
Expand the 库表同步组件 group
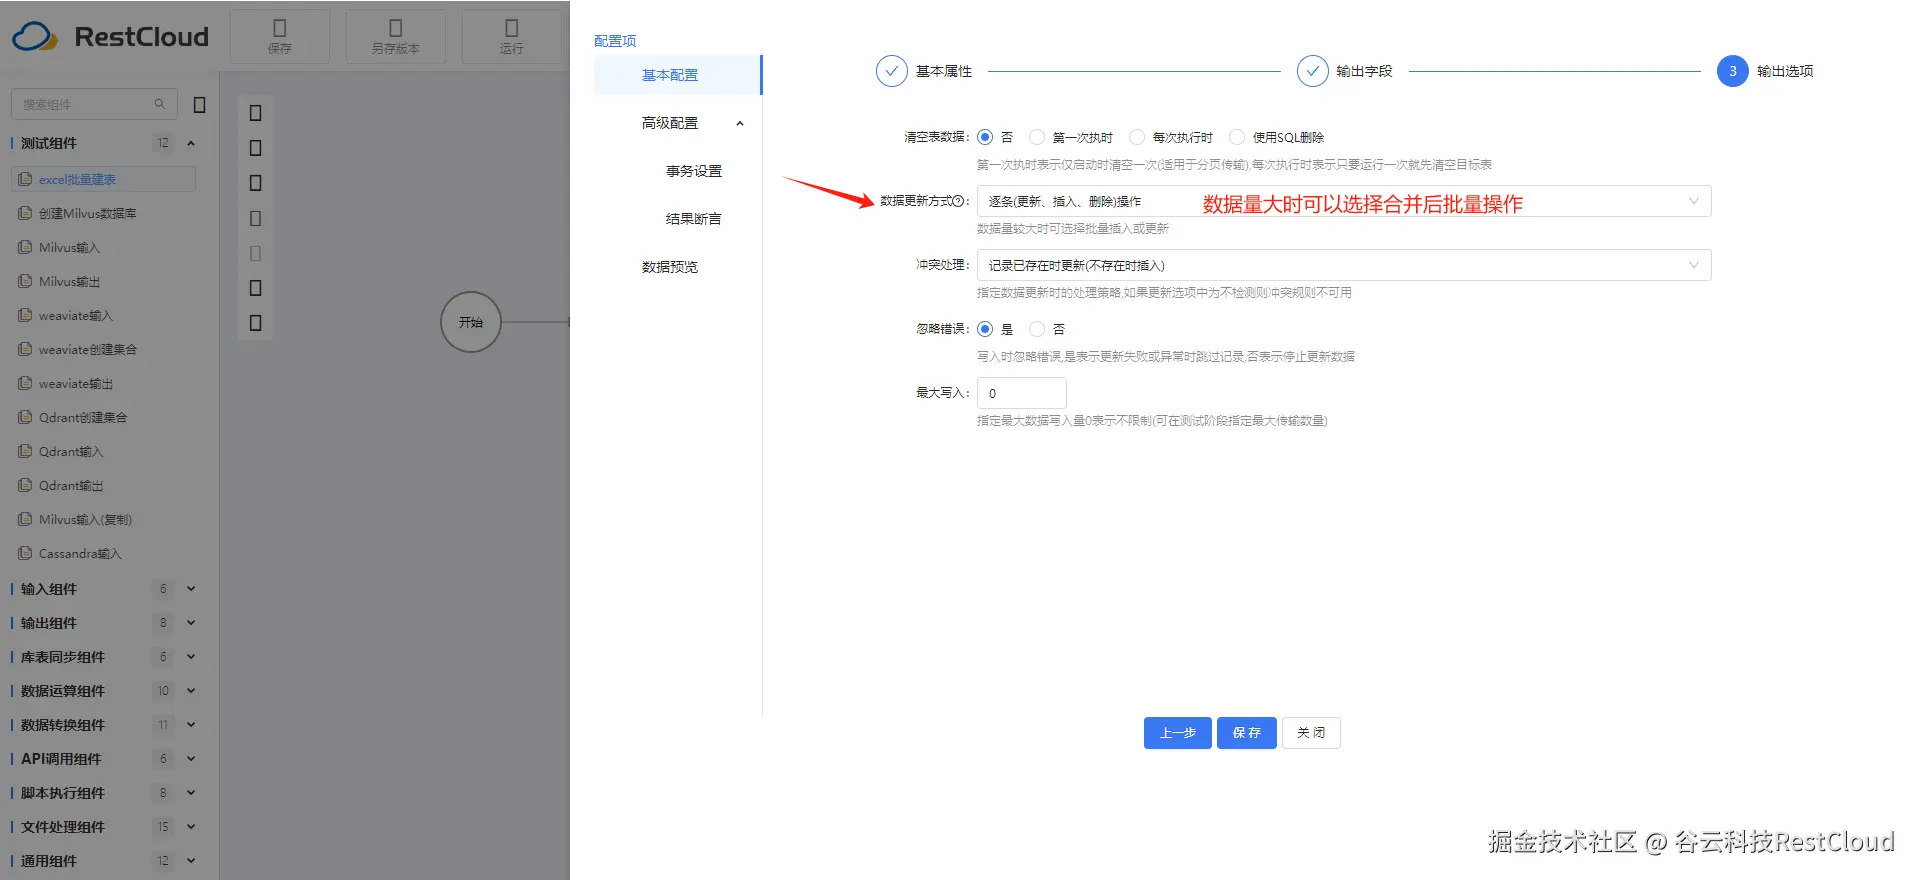tap(191, 657)
